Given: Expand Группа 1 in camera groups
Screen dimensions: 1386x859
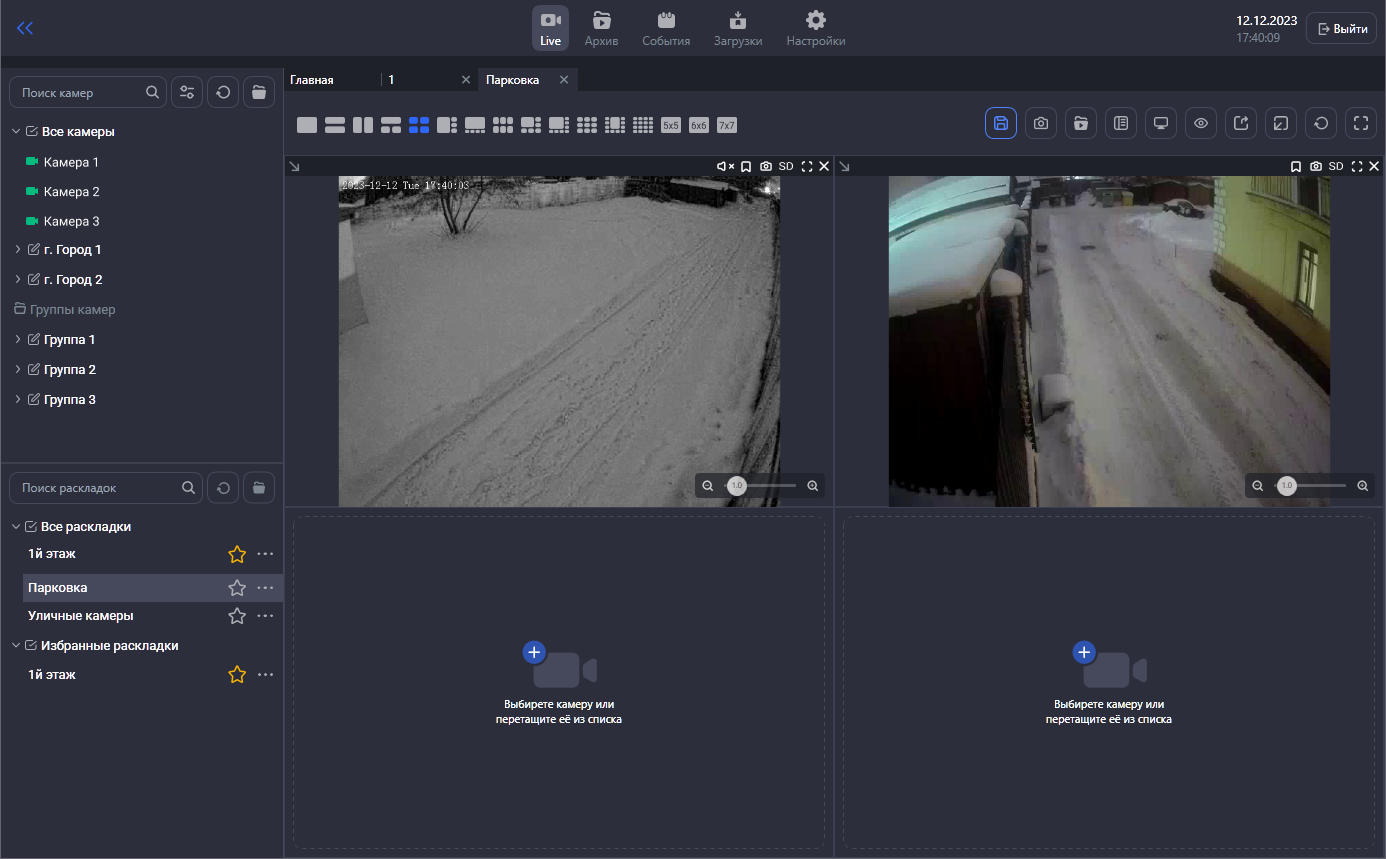Looking at the screenshot, I should coord(18,340).
